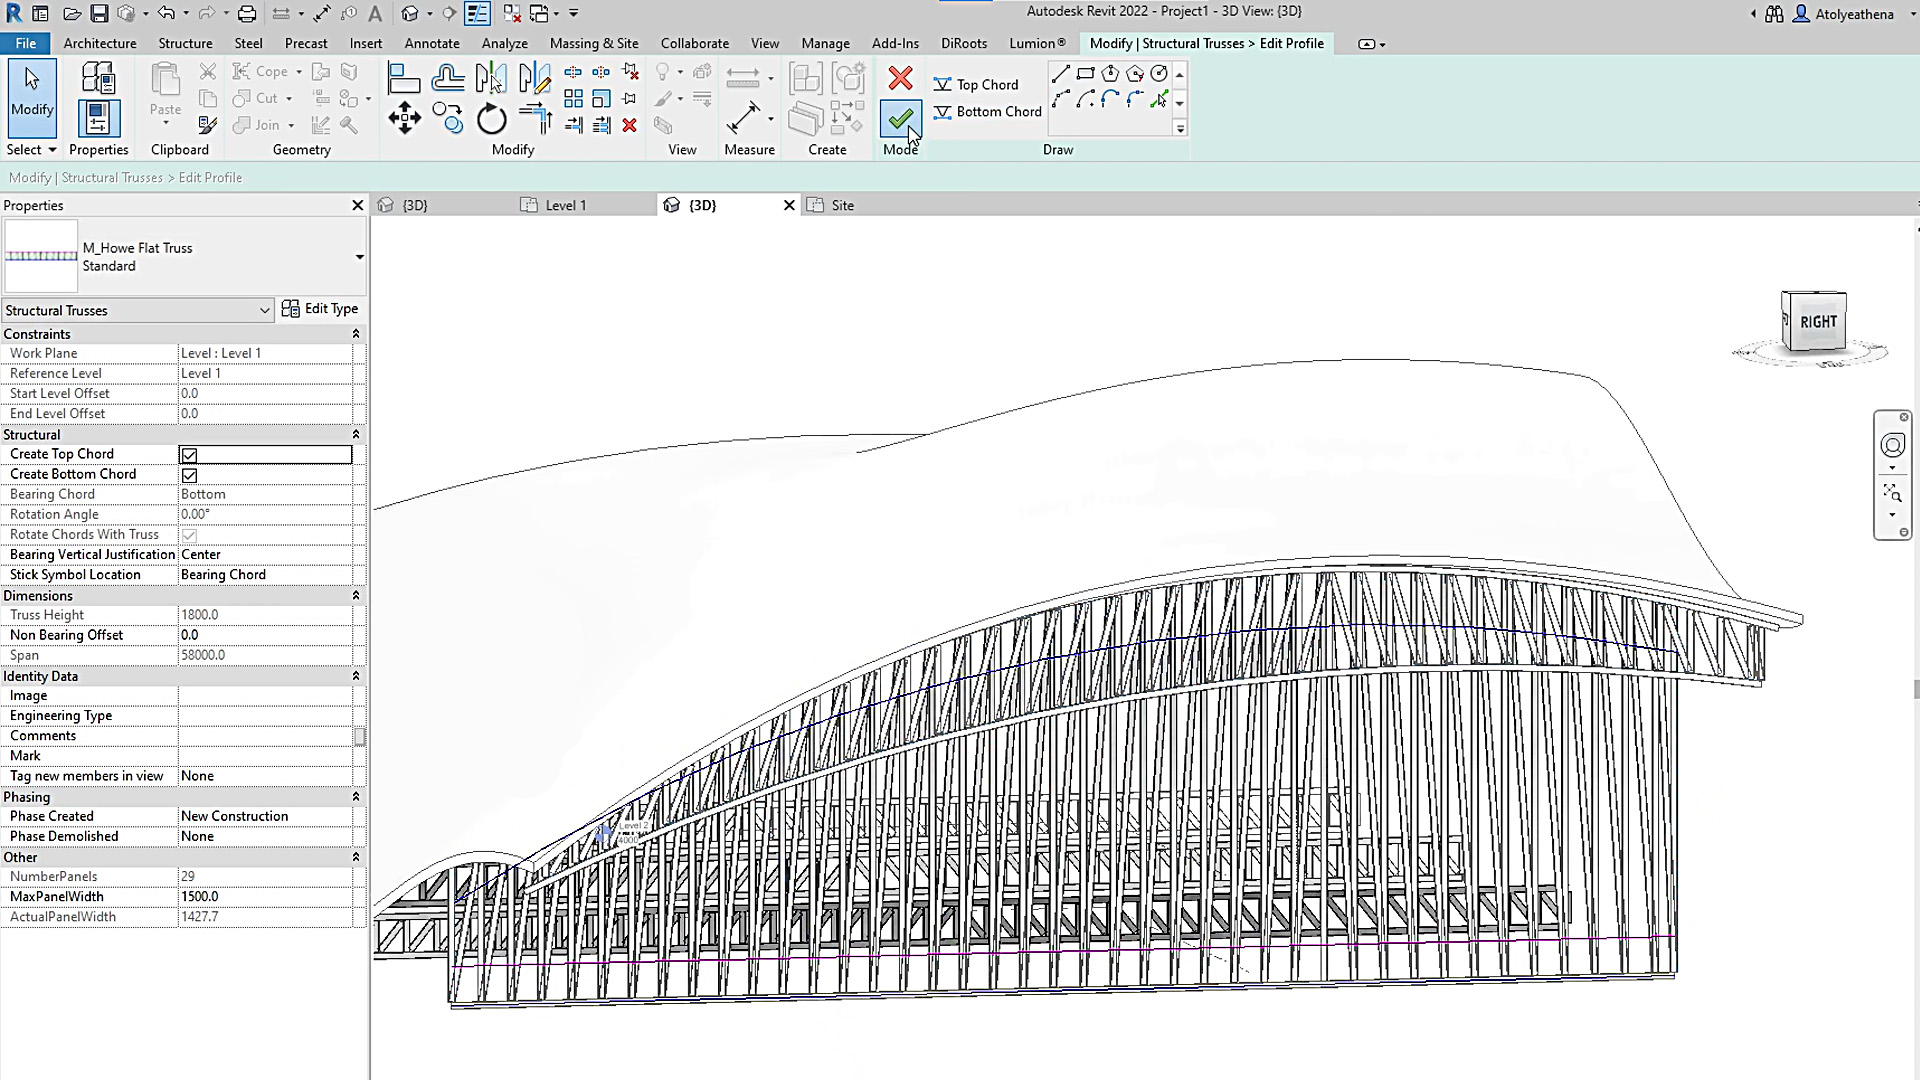
Task: Collapse the Phasing section in Properties
Action: 356,797
